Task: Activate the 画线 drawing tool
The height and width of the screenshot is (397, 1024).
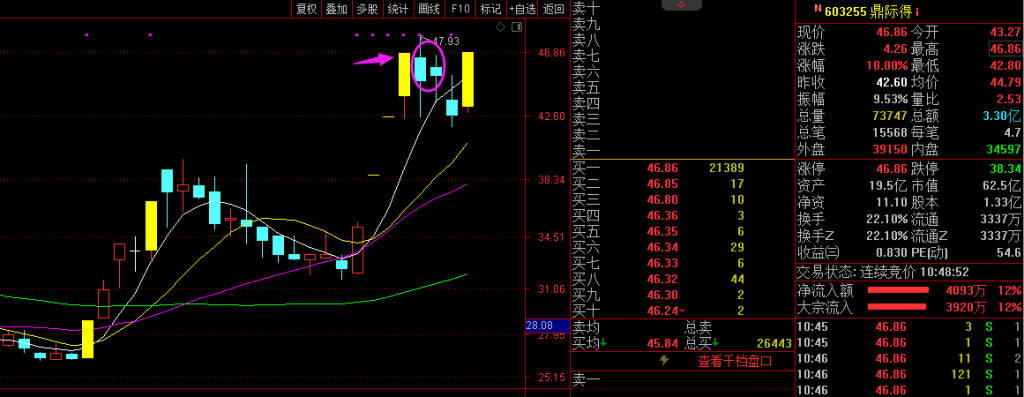Action: [x=428, y=8]
